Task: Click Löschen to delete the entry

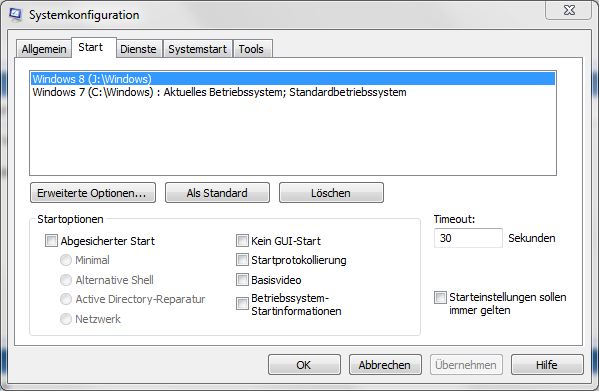Action: 331,193
